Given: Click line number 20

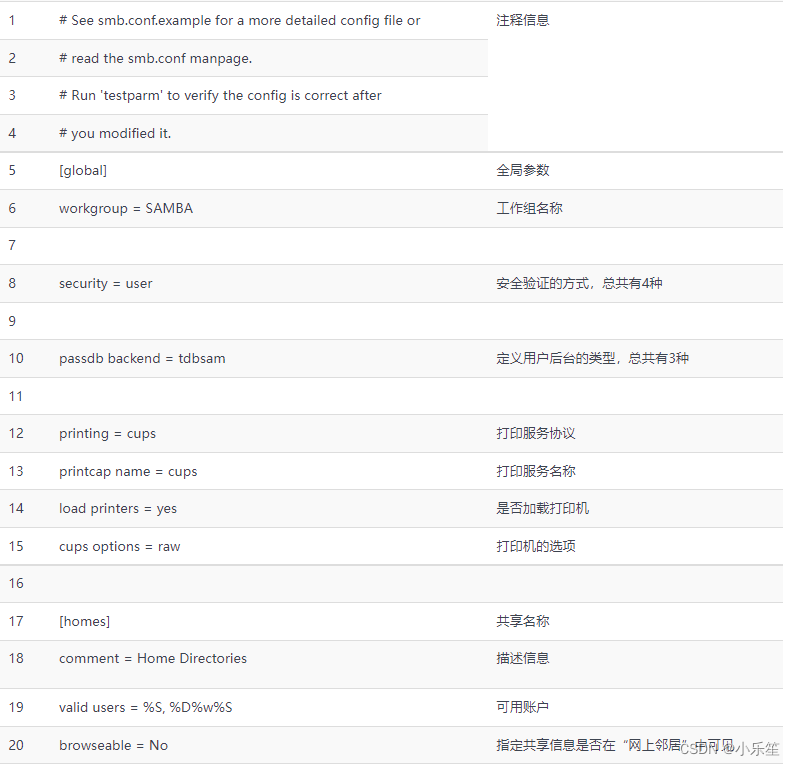Looking at the screenshot, I should coord(16,745).
